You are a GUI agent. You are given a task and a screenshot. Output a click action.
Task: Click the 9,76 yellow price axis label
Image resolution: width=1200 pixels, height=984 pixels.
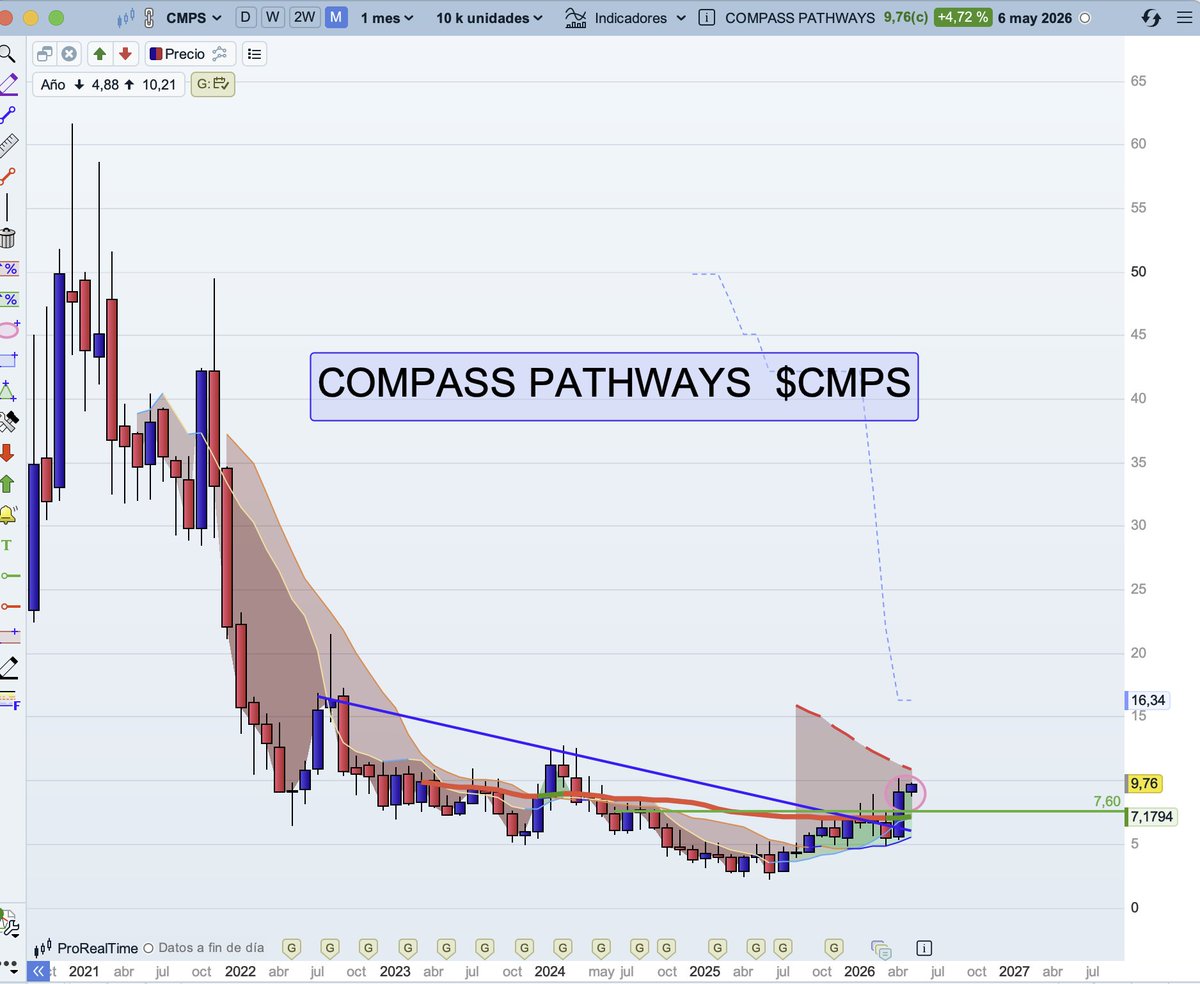pyautogui.click(x=1146, y=782)
